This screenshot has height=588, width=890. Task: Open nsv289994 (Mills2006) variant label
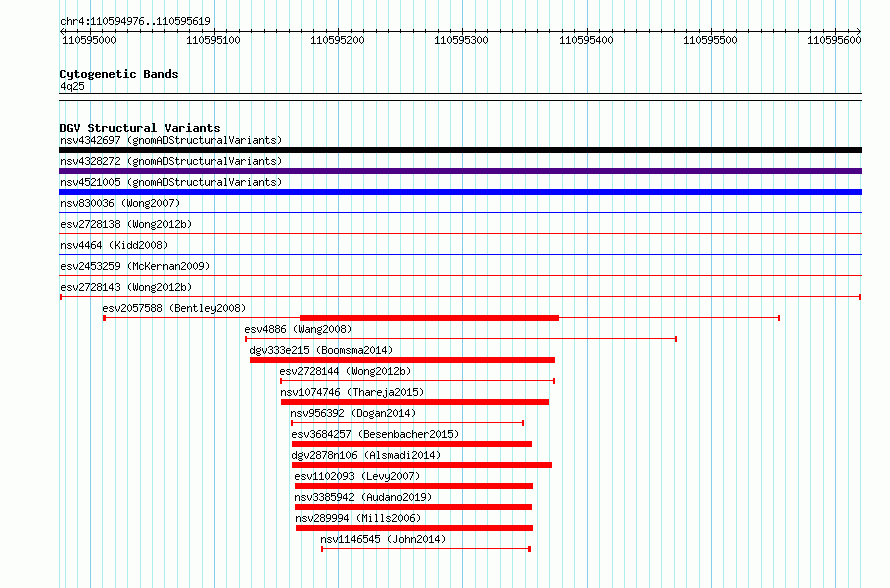tap(358, 518)
